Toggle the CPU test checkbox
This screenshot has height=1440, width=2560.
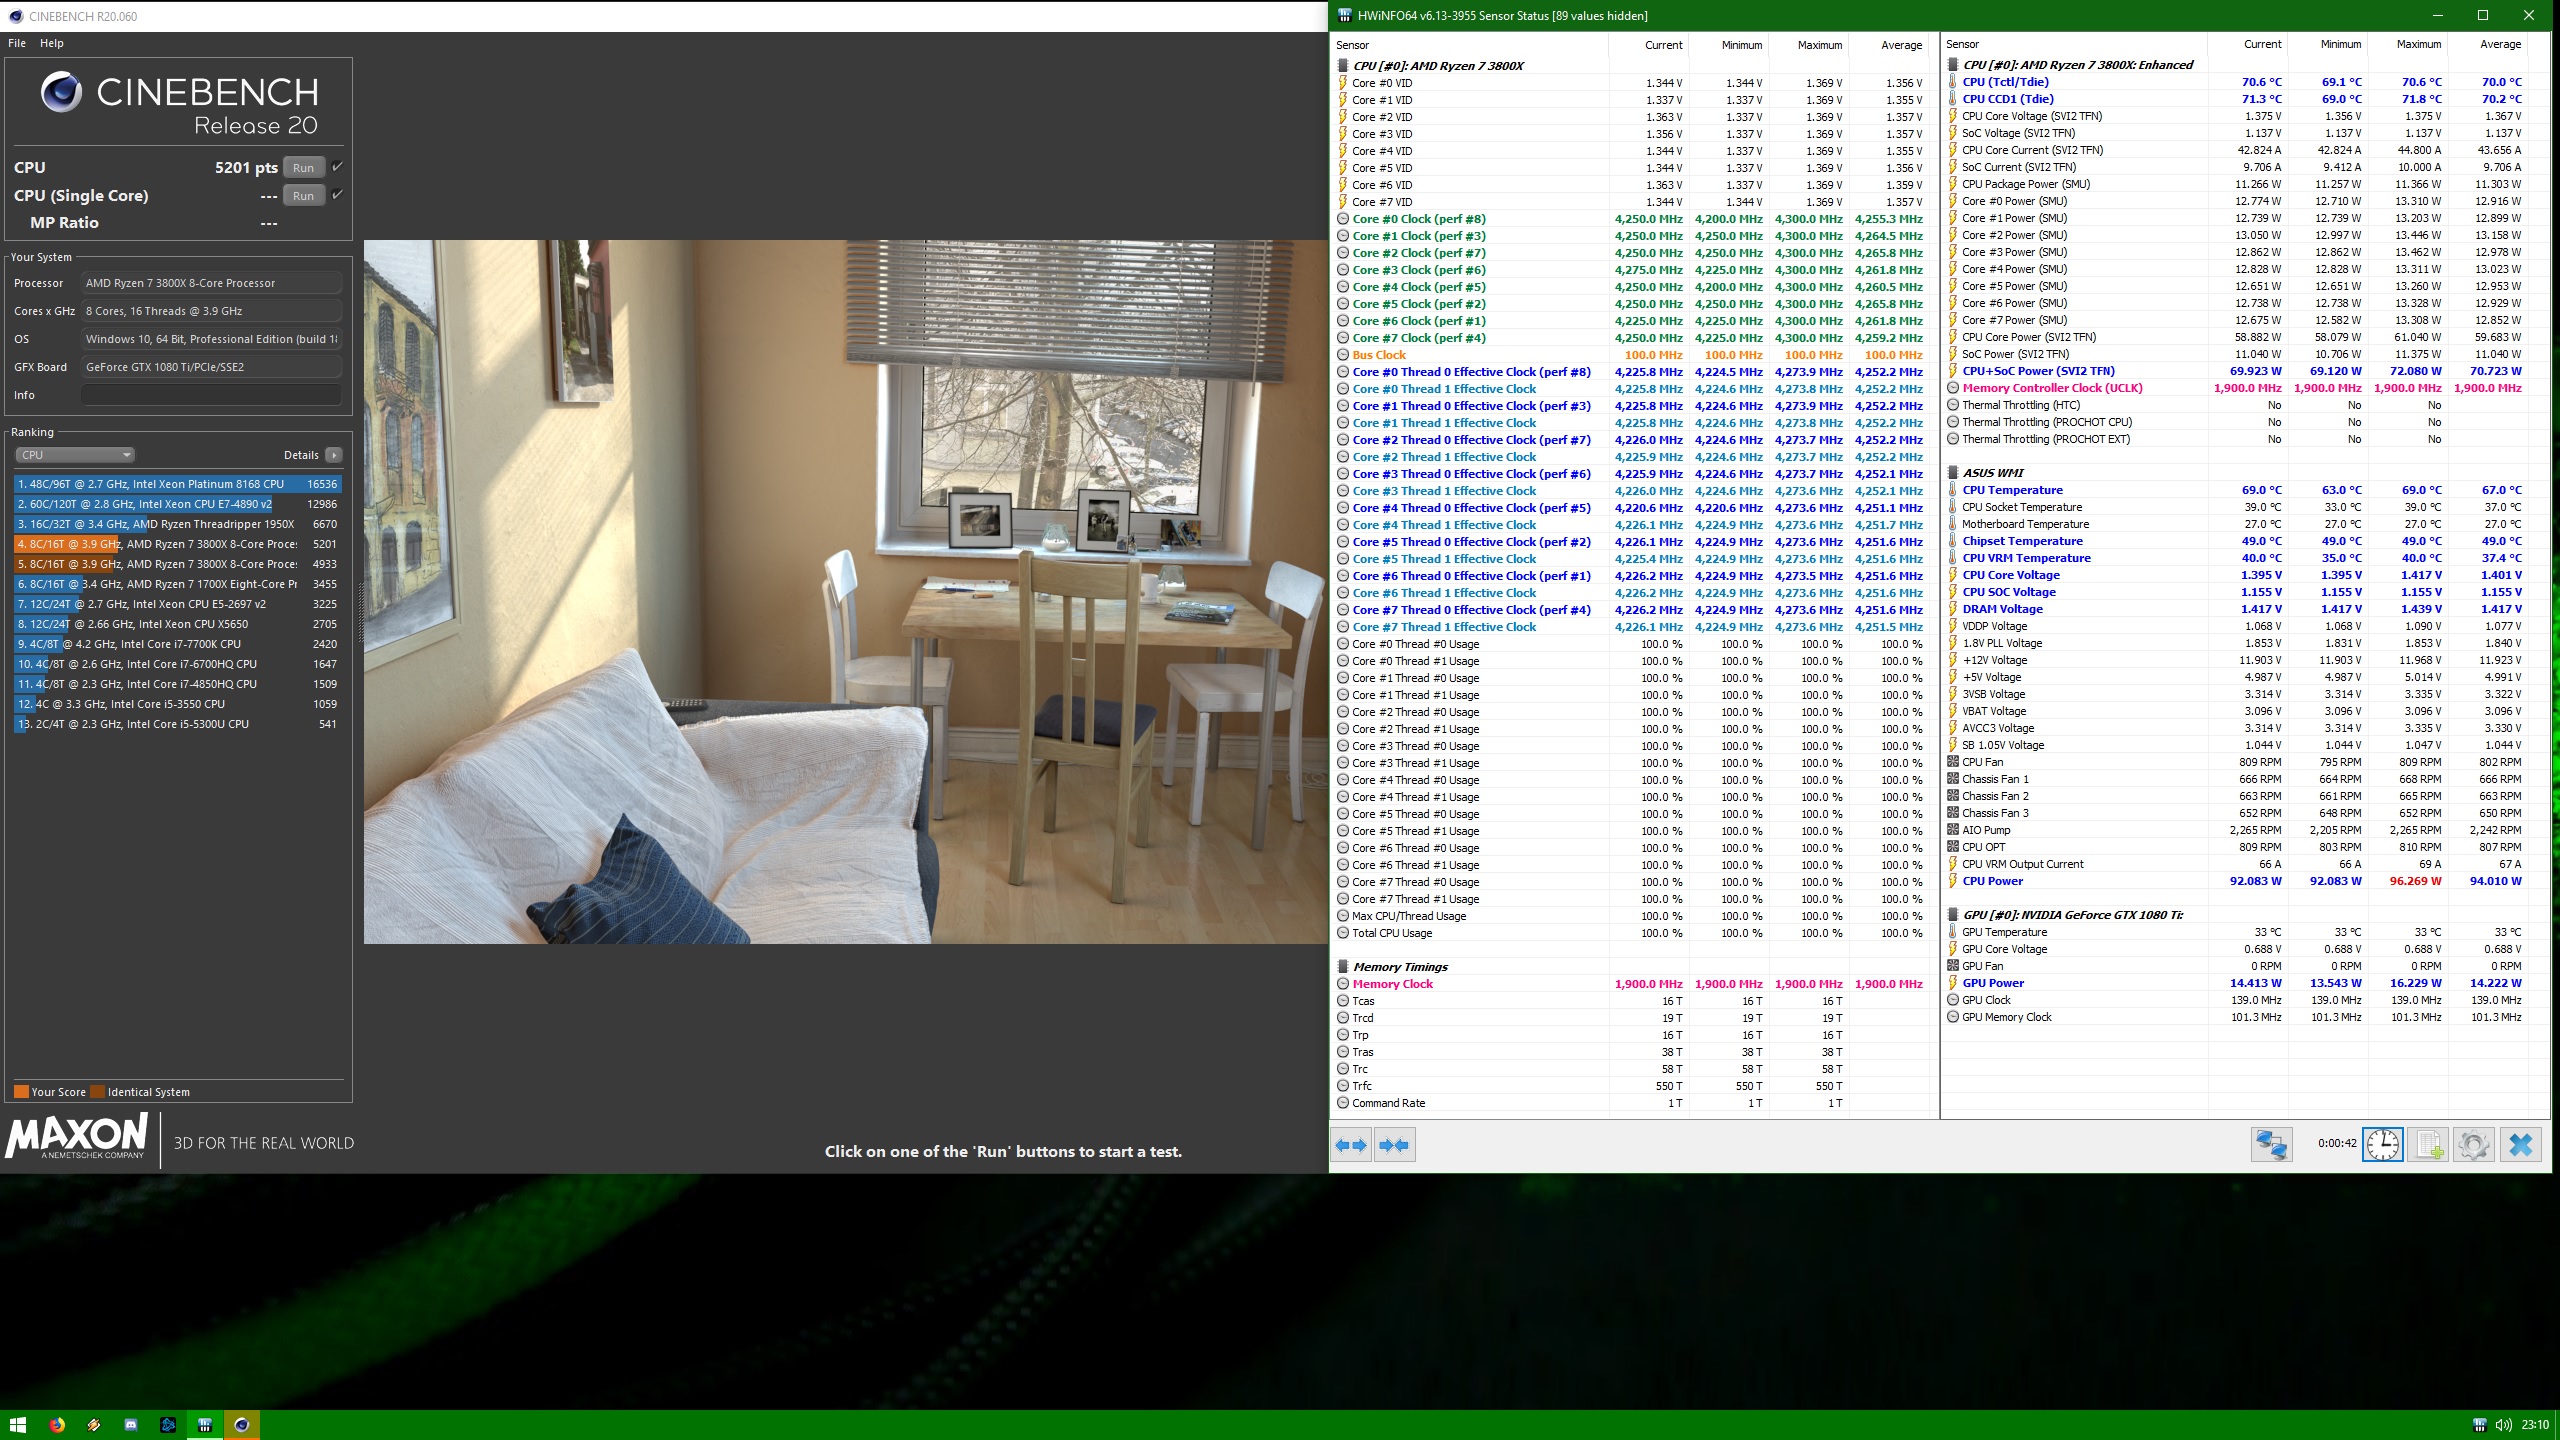337,167
